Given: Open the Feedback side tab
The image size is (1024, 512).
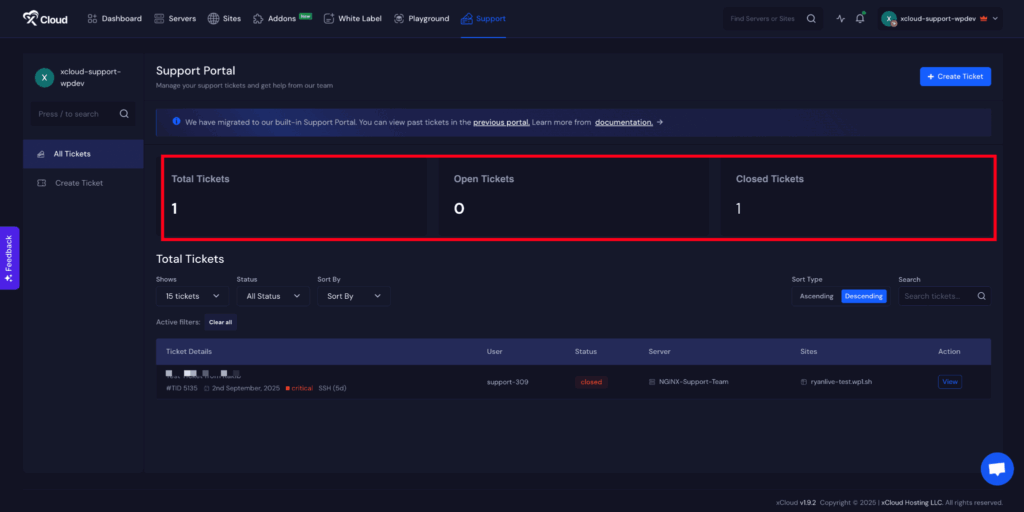Looking at the screenshot, I should [9, 257].
